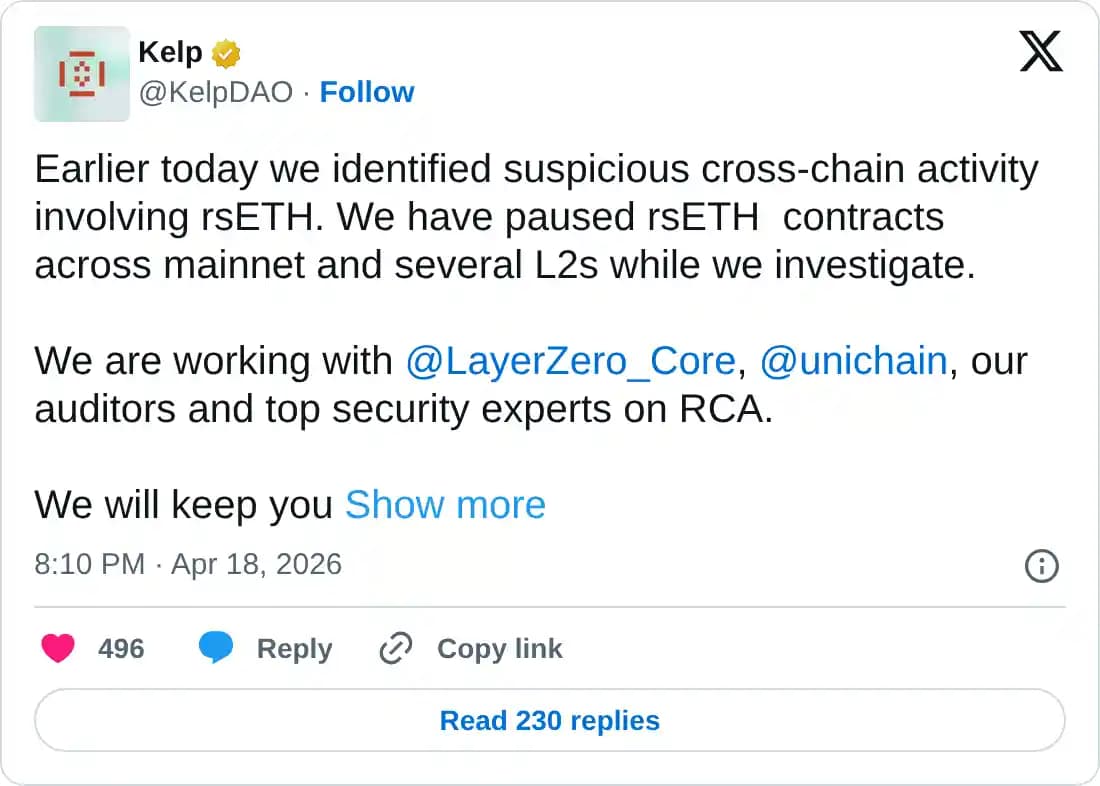Click the Kelp profile avatar
This screenshot has height=786, width=1100.
(81, 75)
